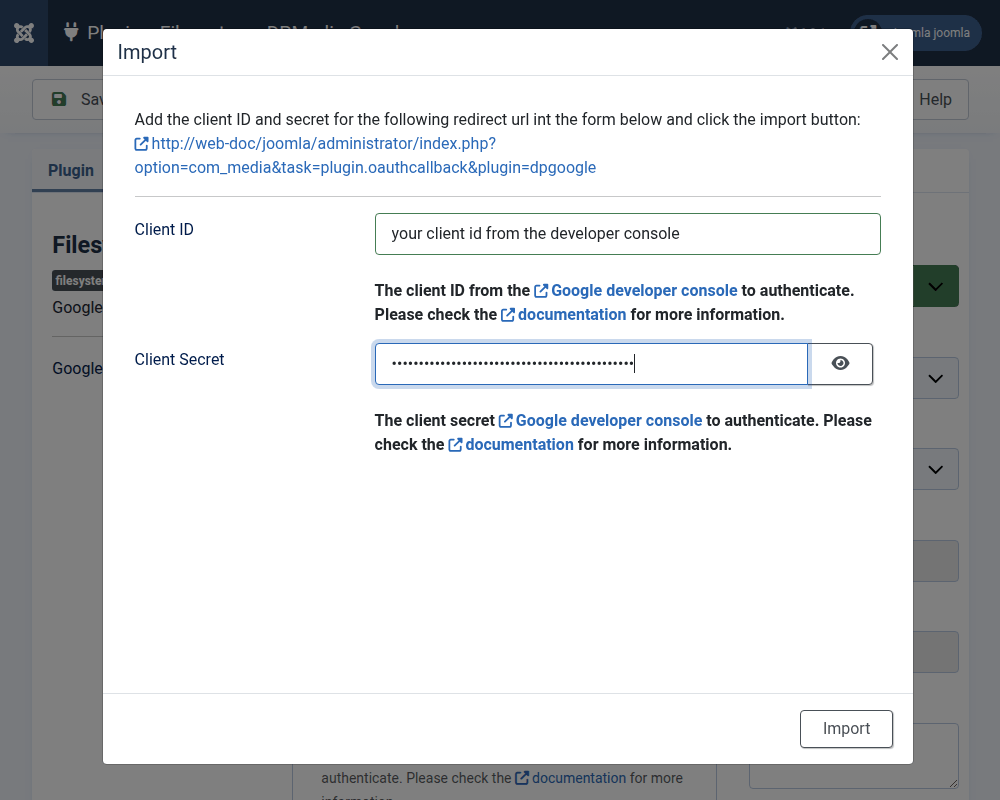
Task: Open documentation link under Client Secret
Action: [x=519, y=444]
